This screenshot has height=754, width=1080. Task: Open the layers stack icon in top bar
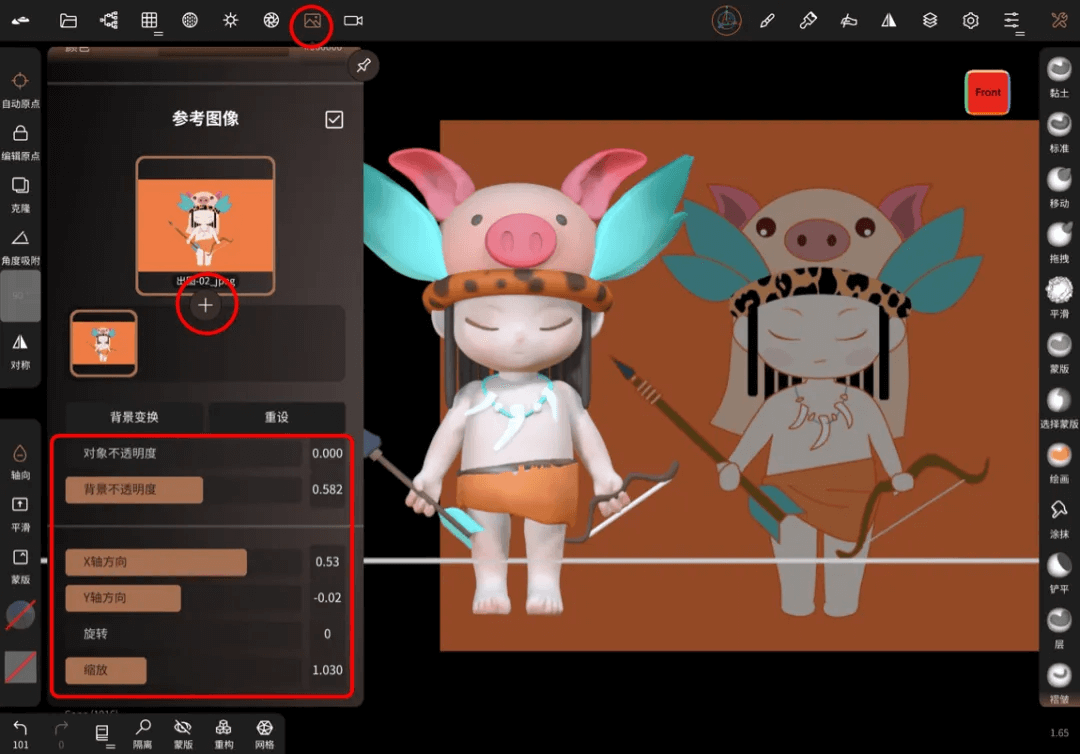[x=930, y=21]
